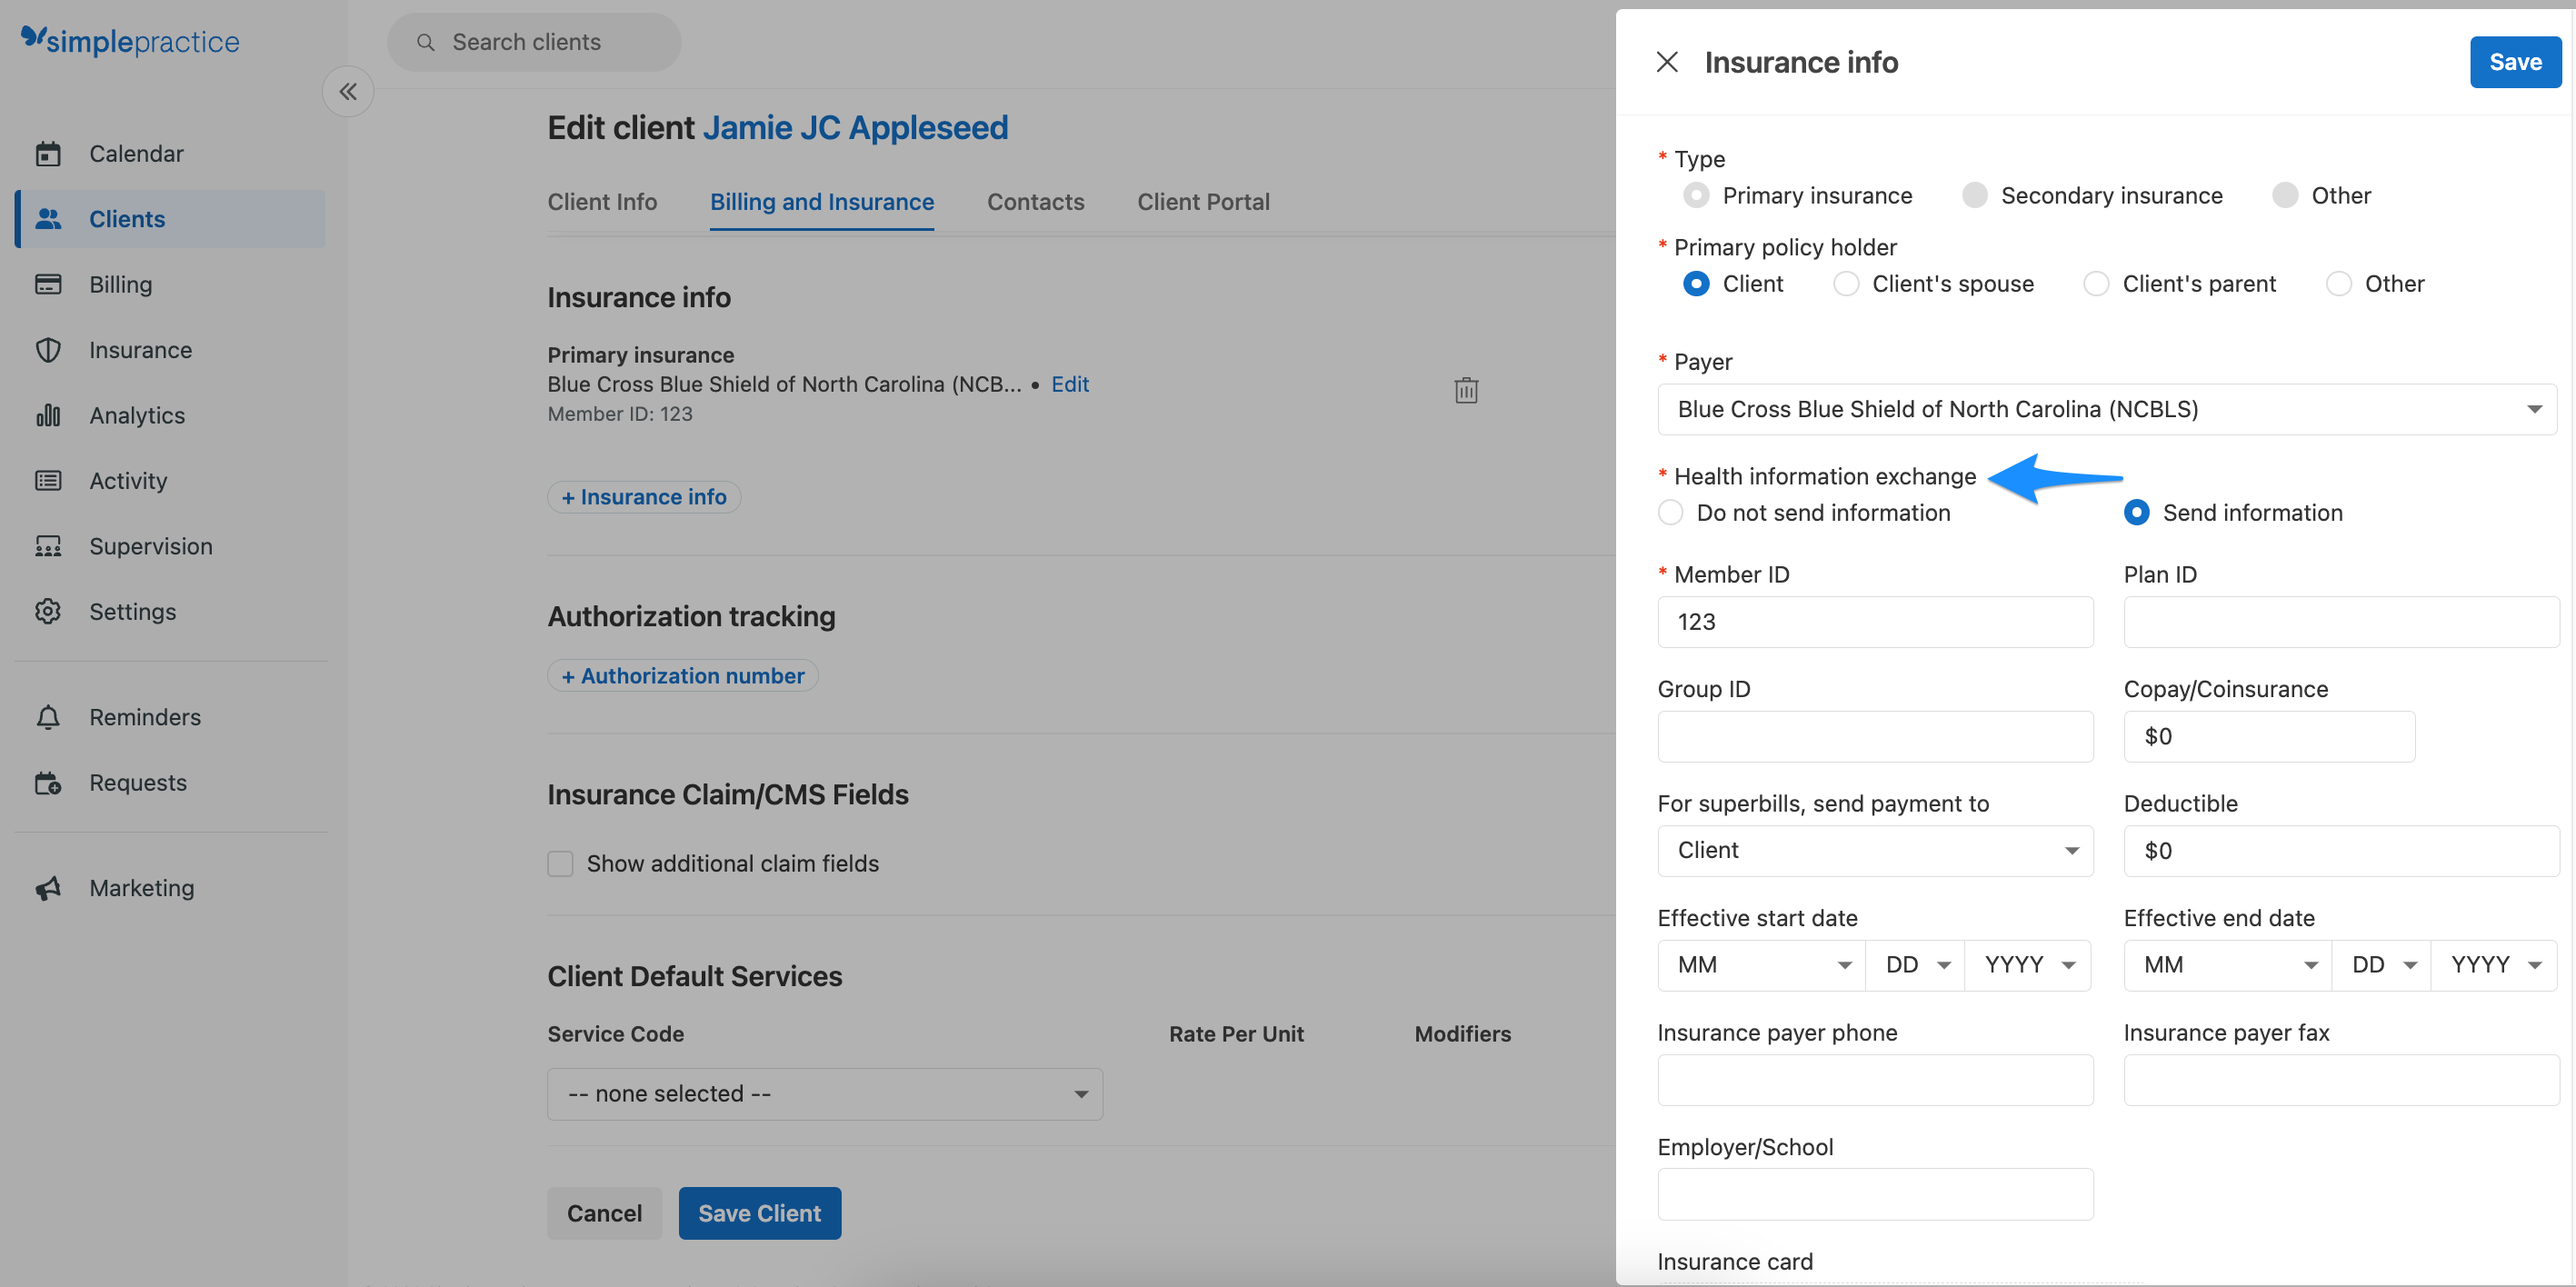Click the Employer/School field
Image resolution: width=2576 pixels, height=1287 pixels.
[1875, 1194]
